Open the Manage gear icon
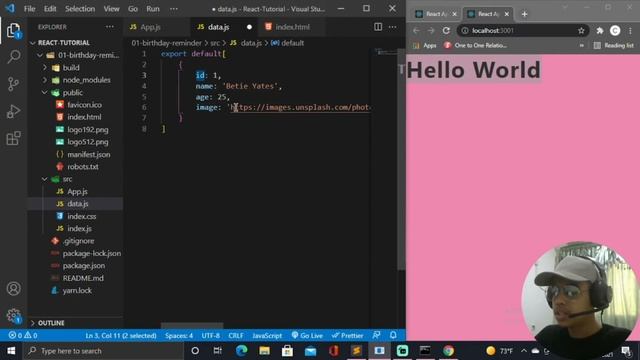Screen dimensions: 640x360 (13, 315)
